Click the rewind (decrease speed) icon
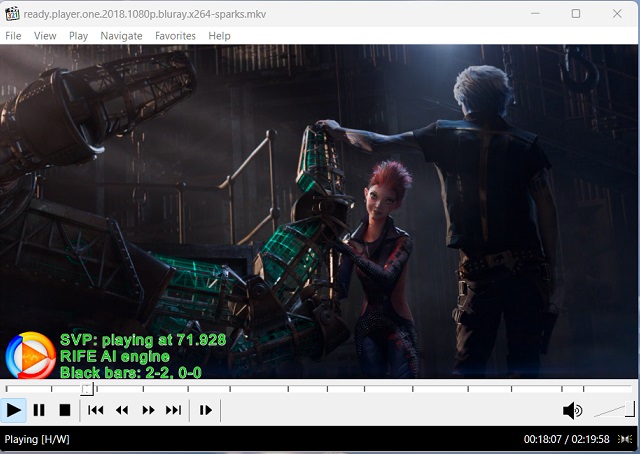640x454 pixels. (122, 410)
